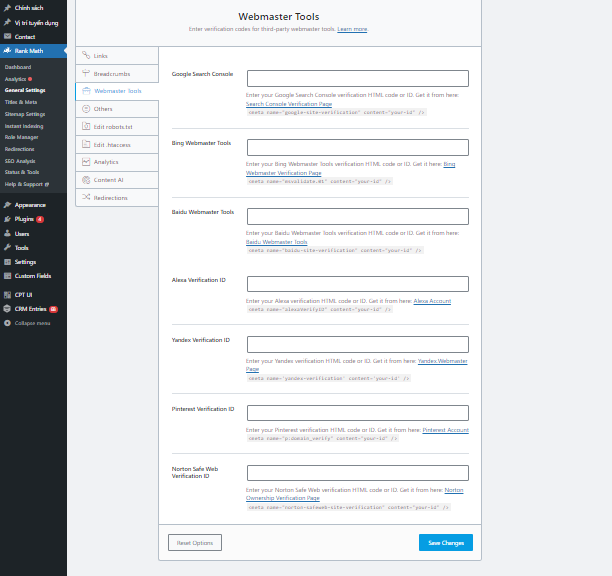
Task: Click the CRM Entries notification badge
Action: coord(53,309)
